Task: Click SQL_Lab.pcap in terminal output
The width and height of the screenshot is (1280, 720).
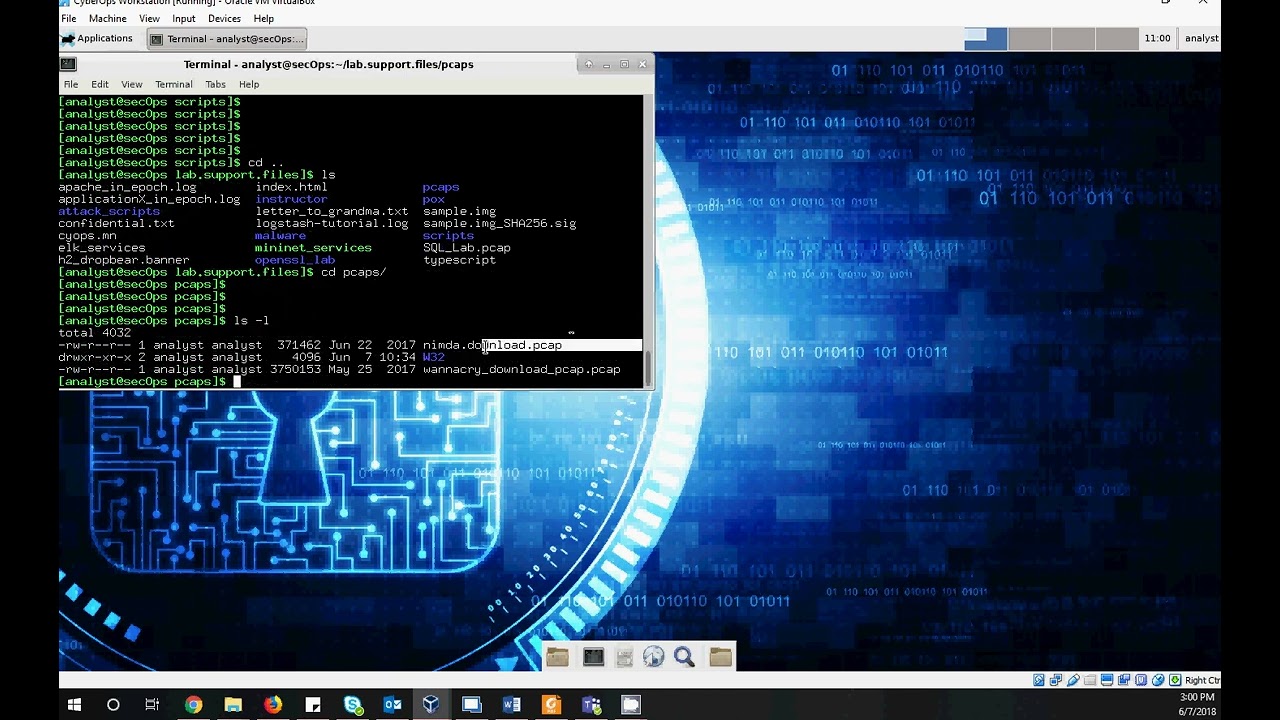Action: click(x=466, y=248)
